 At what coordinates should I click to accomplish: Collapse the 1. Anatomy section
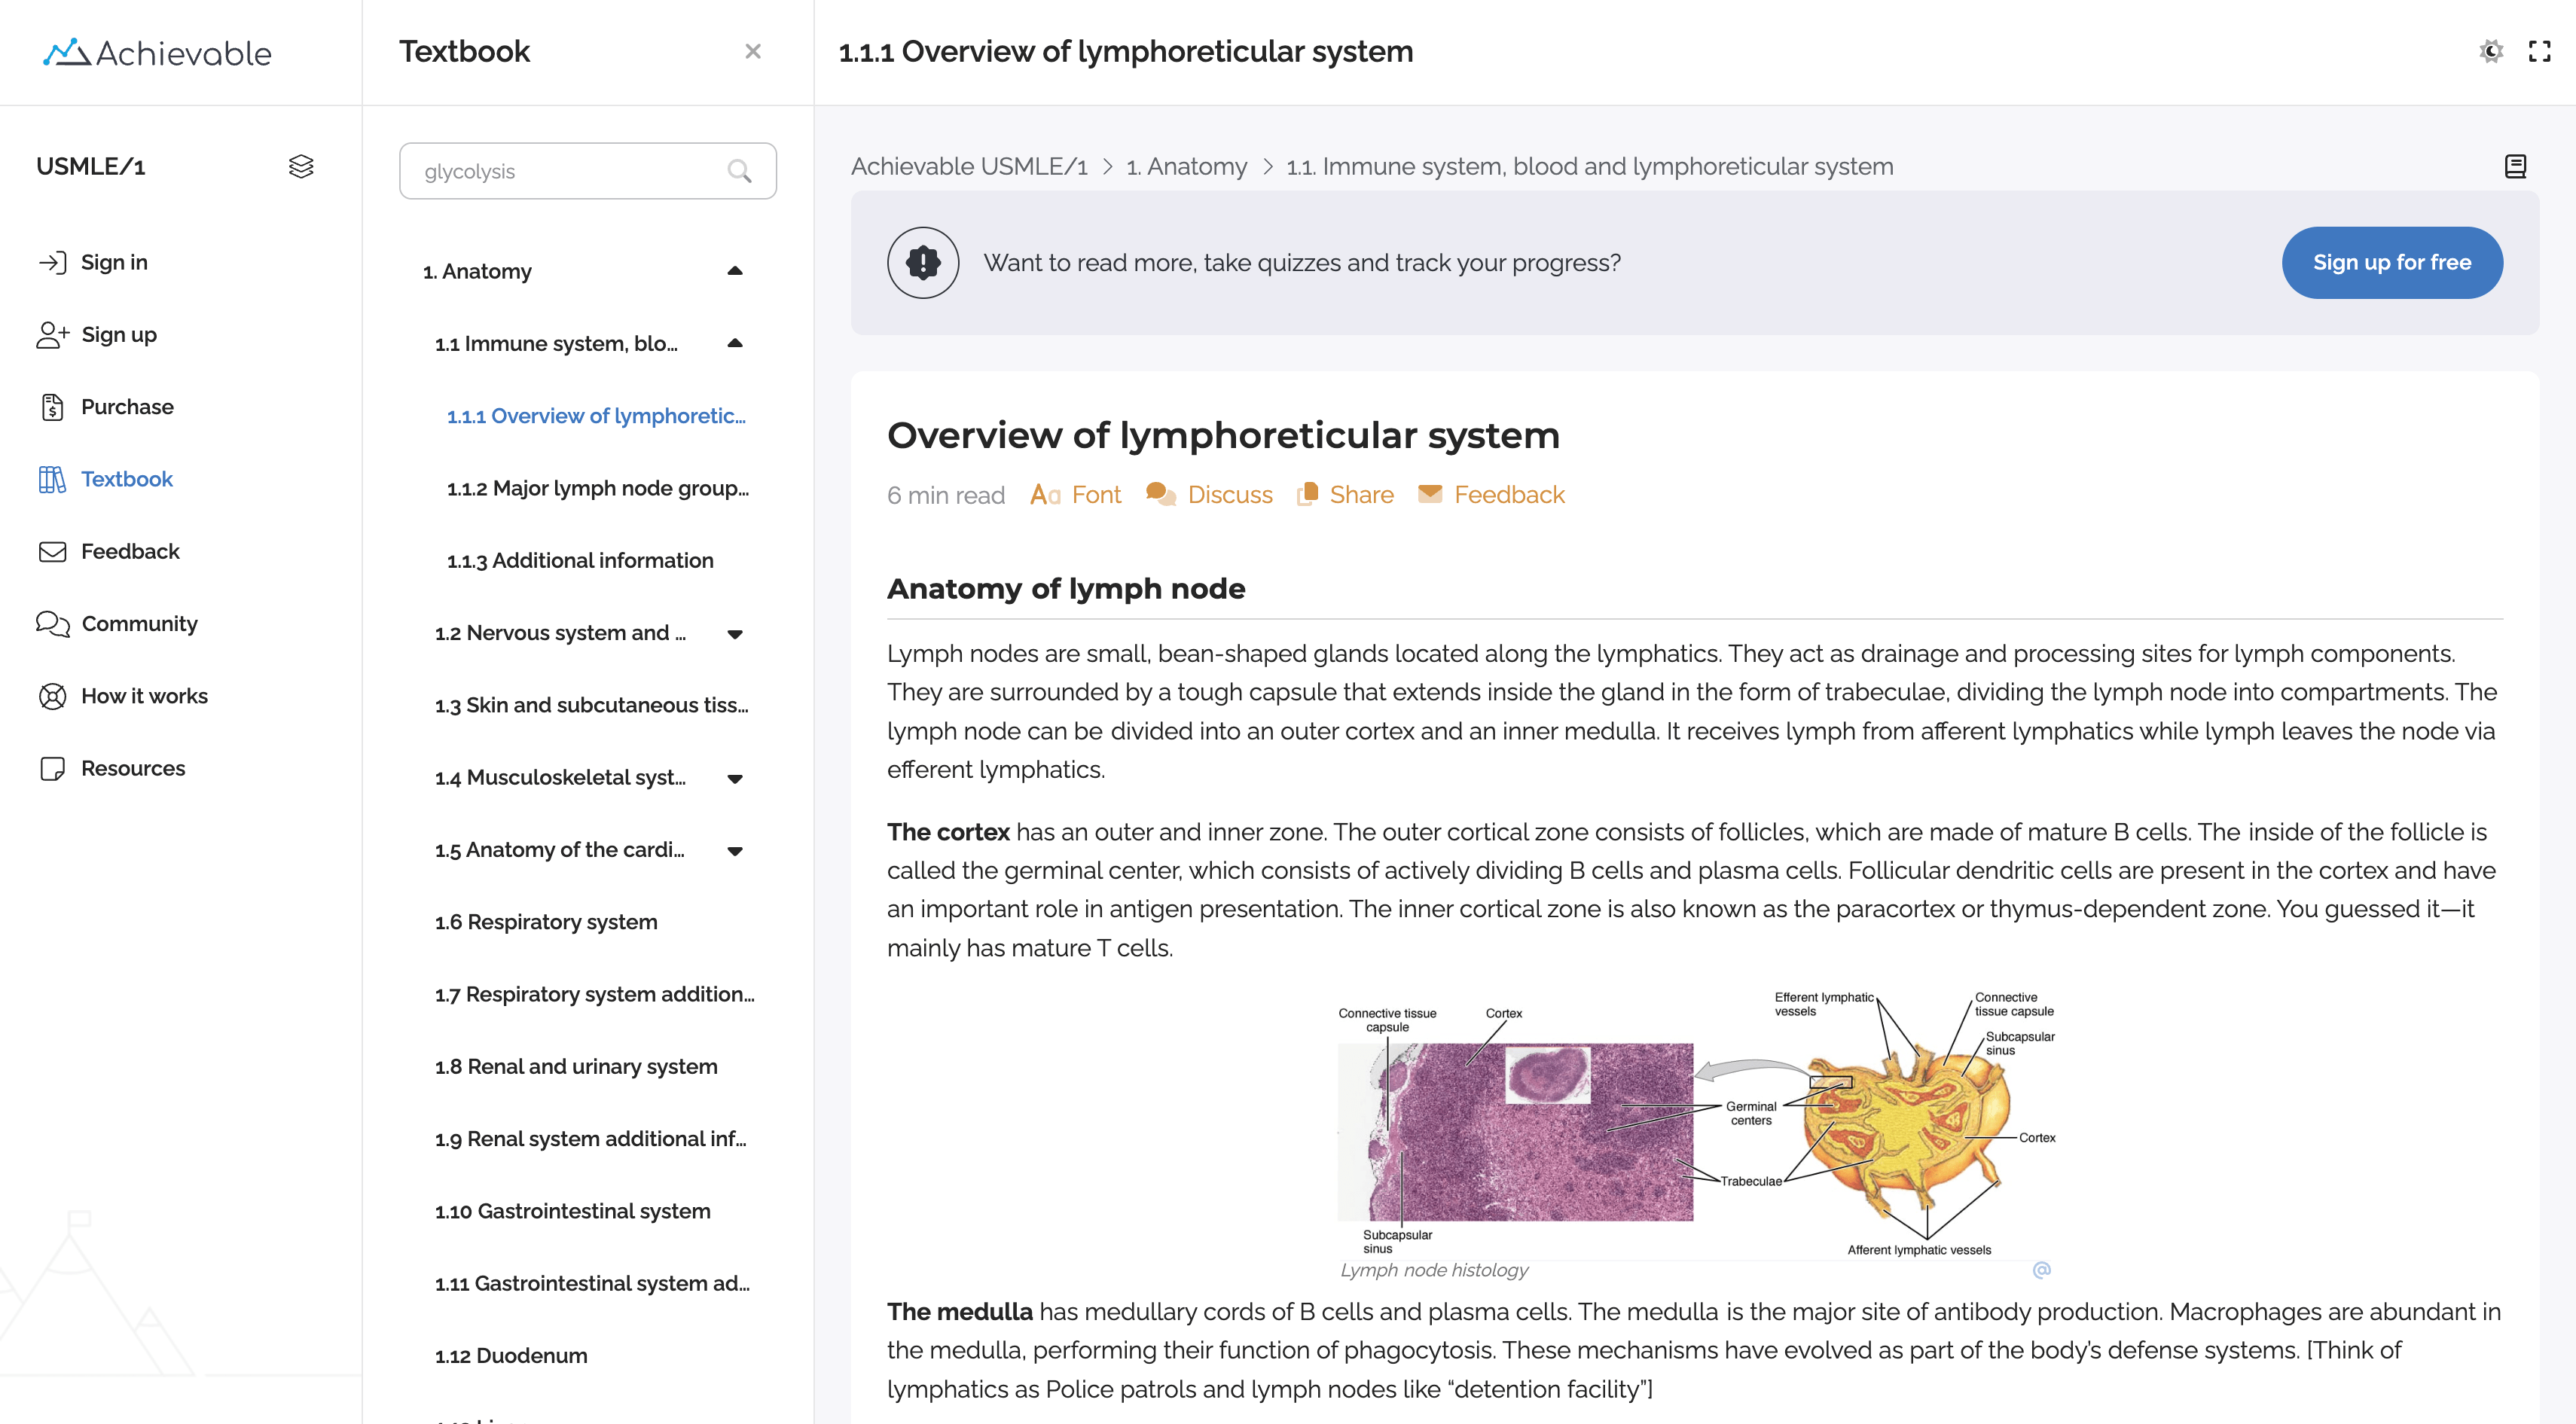click(735, 271)
